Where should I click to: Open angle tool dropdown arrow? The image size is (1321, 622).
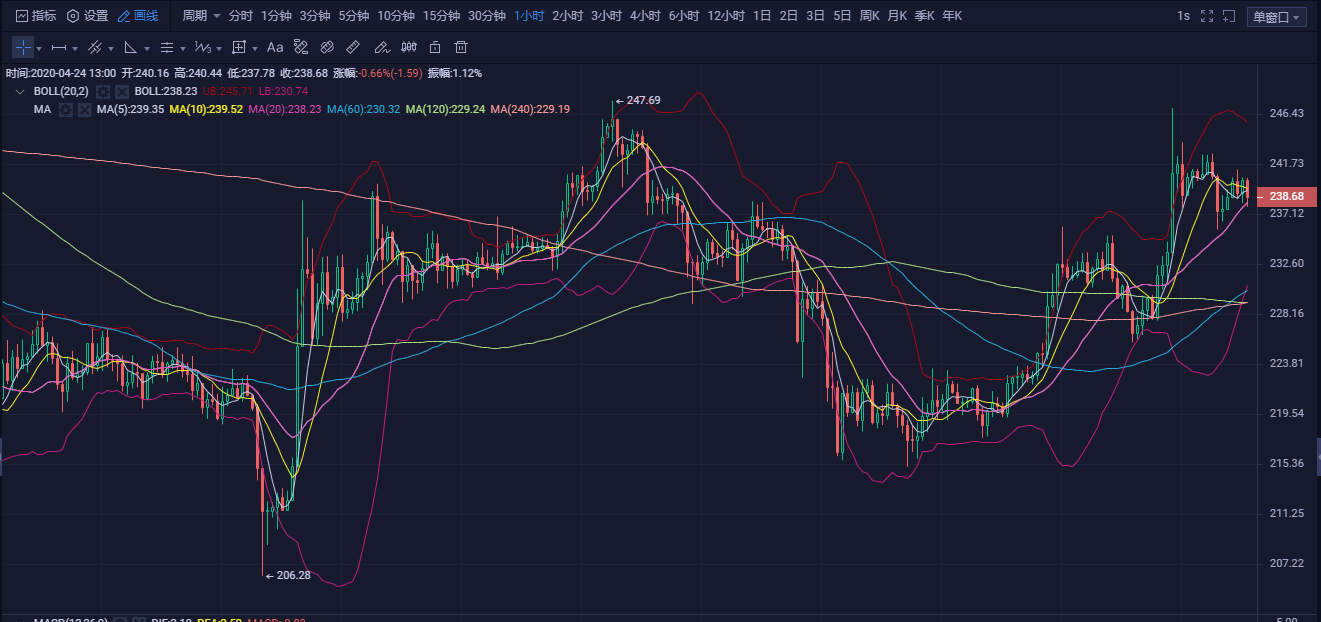147,48
